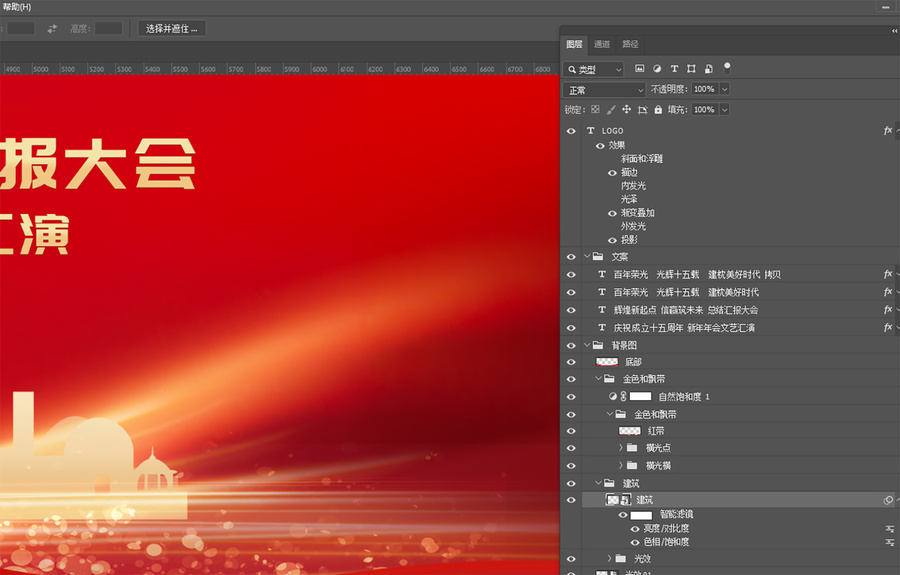Toggle visibility of 色相/饱和度 smart filter

pyautogui.click(x=635, y=542)
